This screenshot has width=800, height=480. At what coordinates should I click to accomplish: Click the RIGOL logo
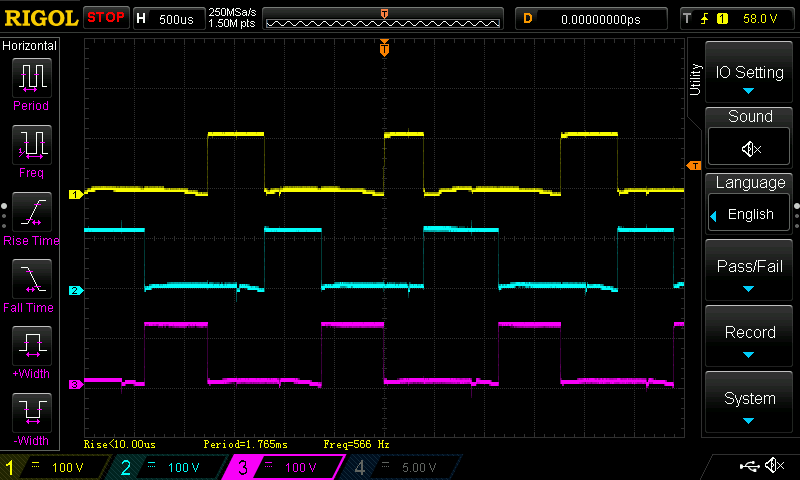click(x=40, y=18)
